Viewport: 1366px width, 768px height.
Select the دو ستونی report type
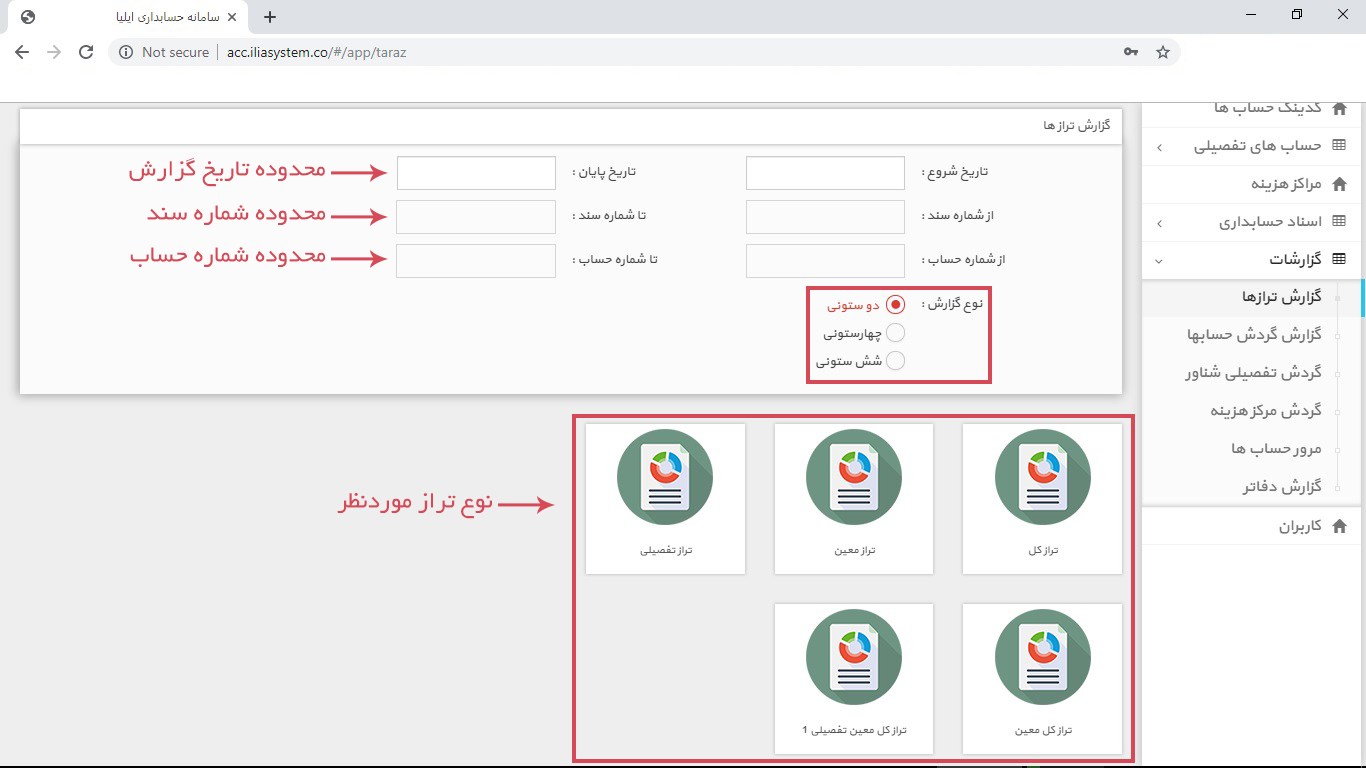point(895,304)
